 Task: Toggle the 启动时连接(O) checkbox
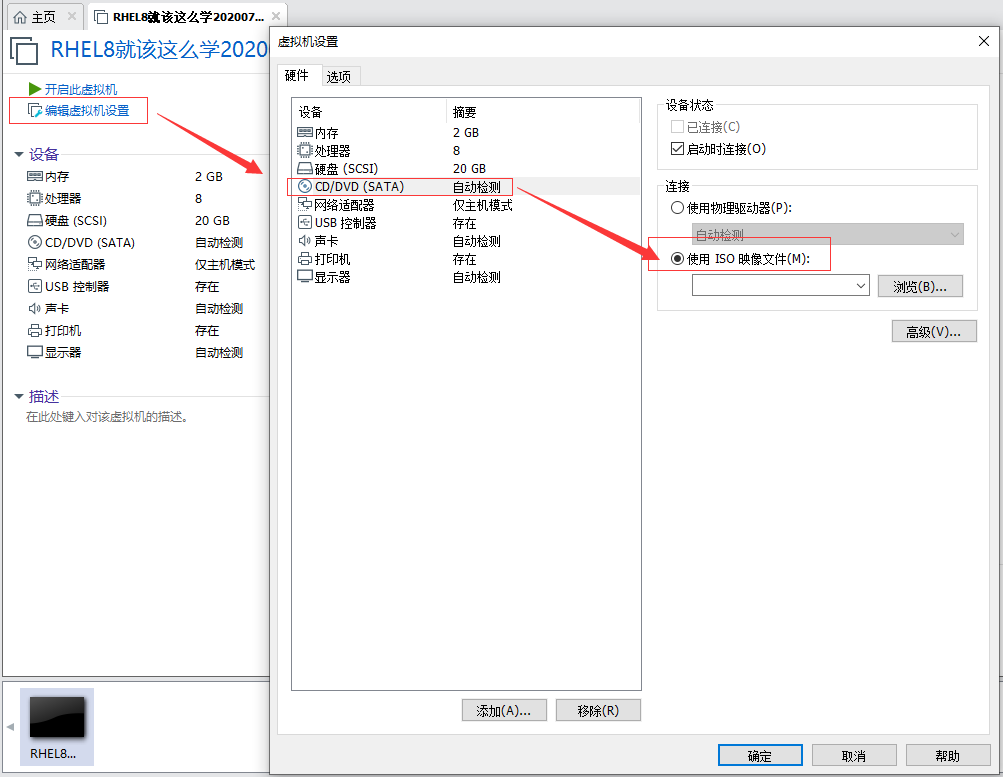[x=677, y=148]
